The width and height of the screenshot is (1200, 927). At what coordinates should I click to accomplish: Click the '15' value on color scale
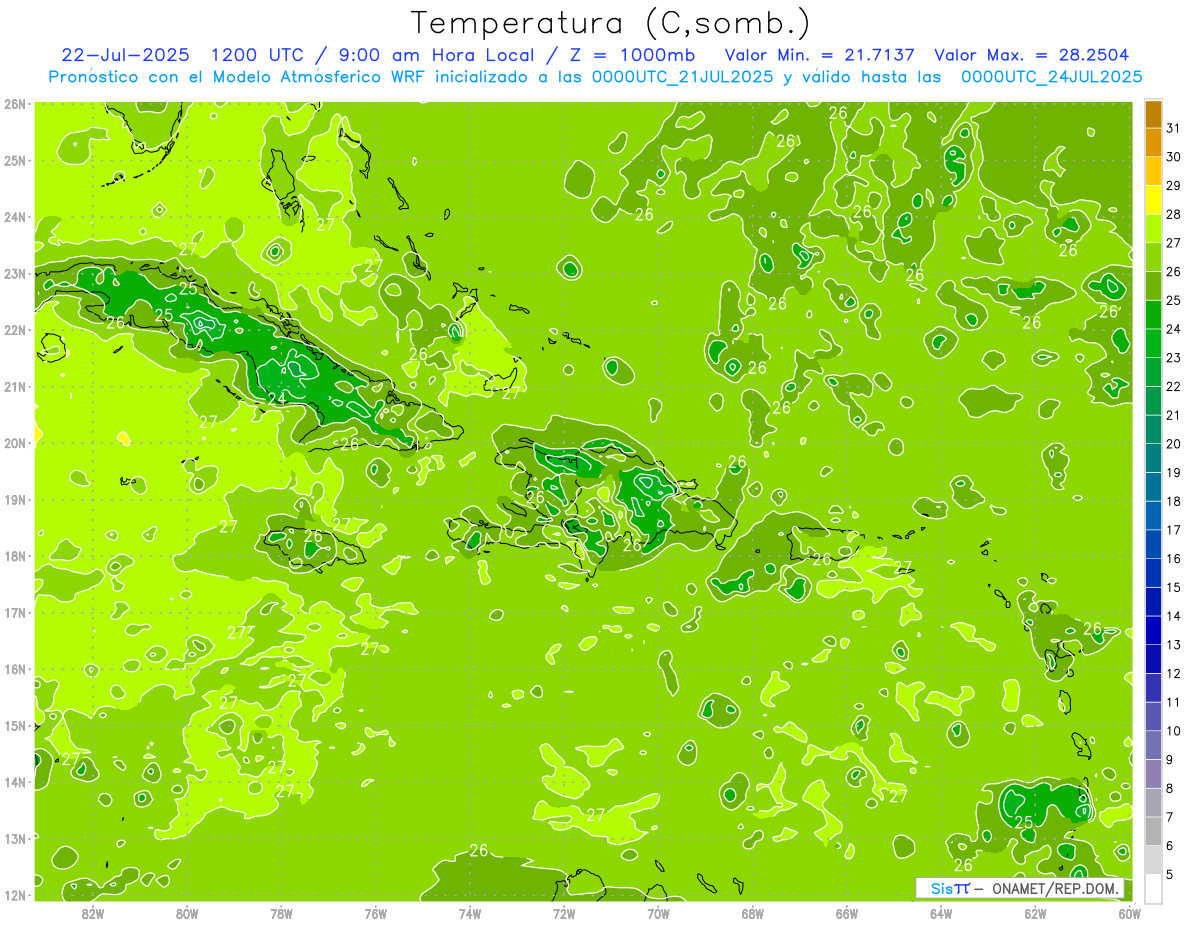[1174, 587]
